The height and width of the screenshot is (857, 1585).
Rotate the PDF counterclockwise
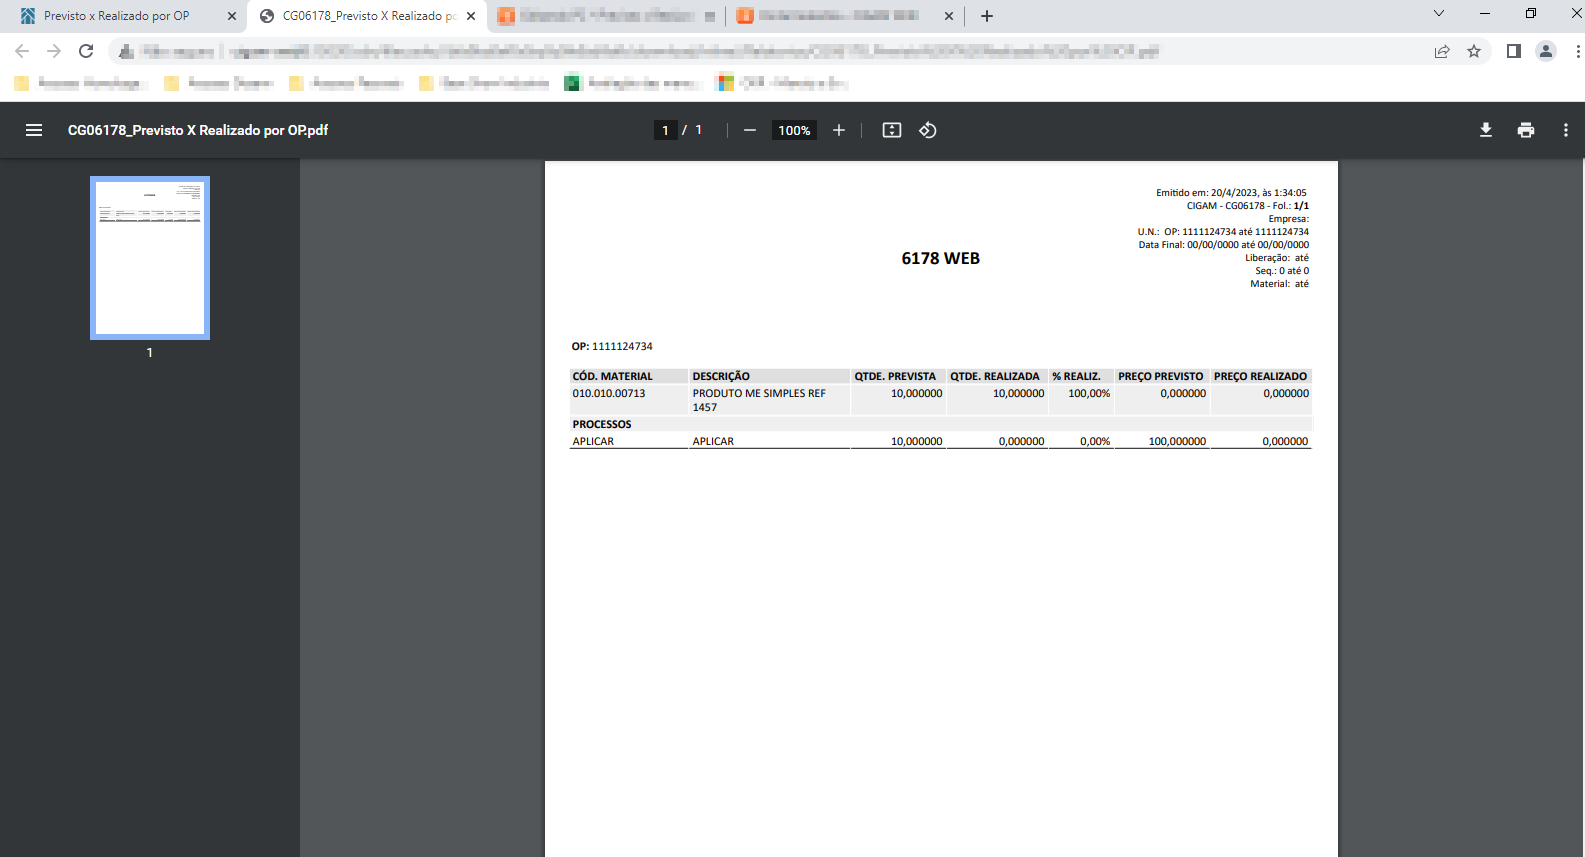(x=928, y=130)
